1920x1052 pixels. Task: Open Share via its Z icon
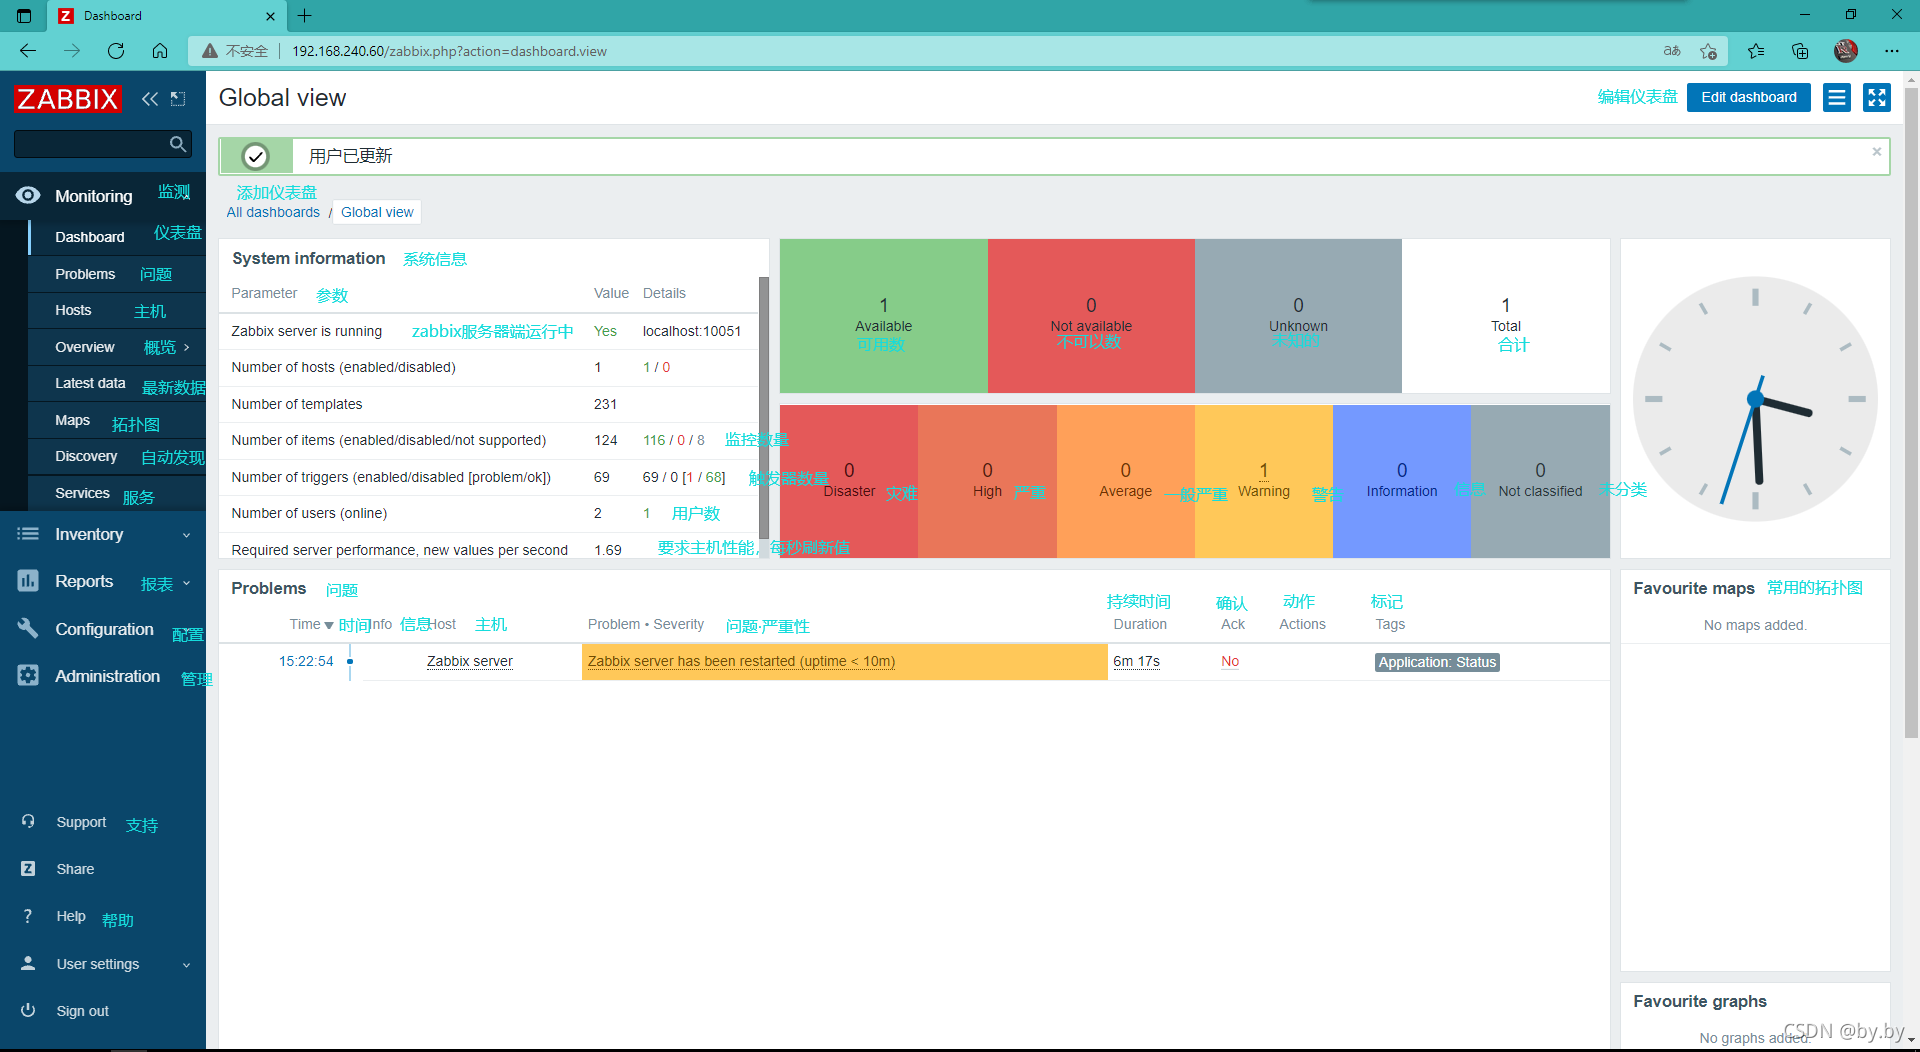[x=28, y=869]
